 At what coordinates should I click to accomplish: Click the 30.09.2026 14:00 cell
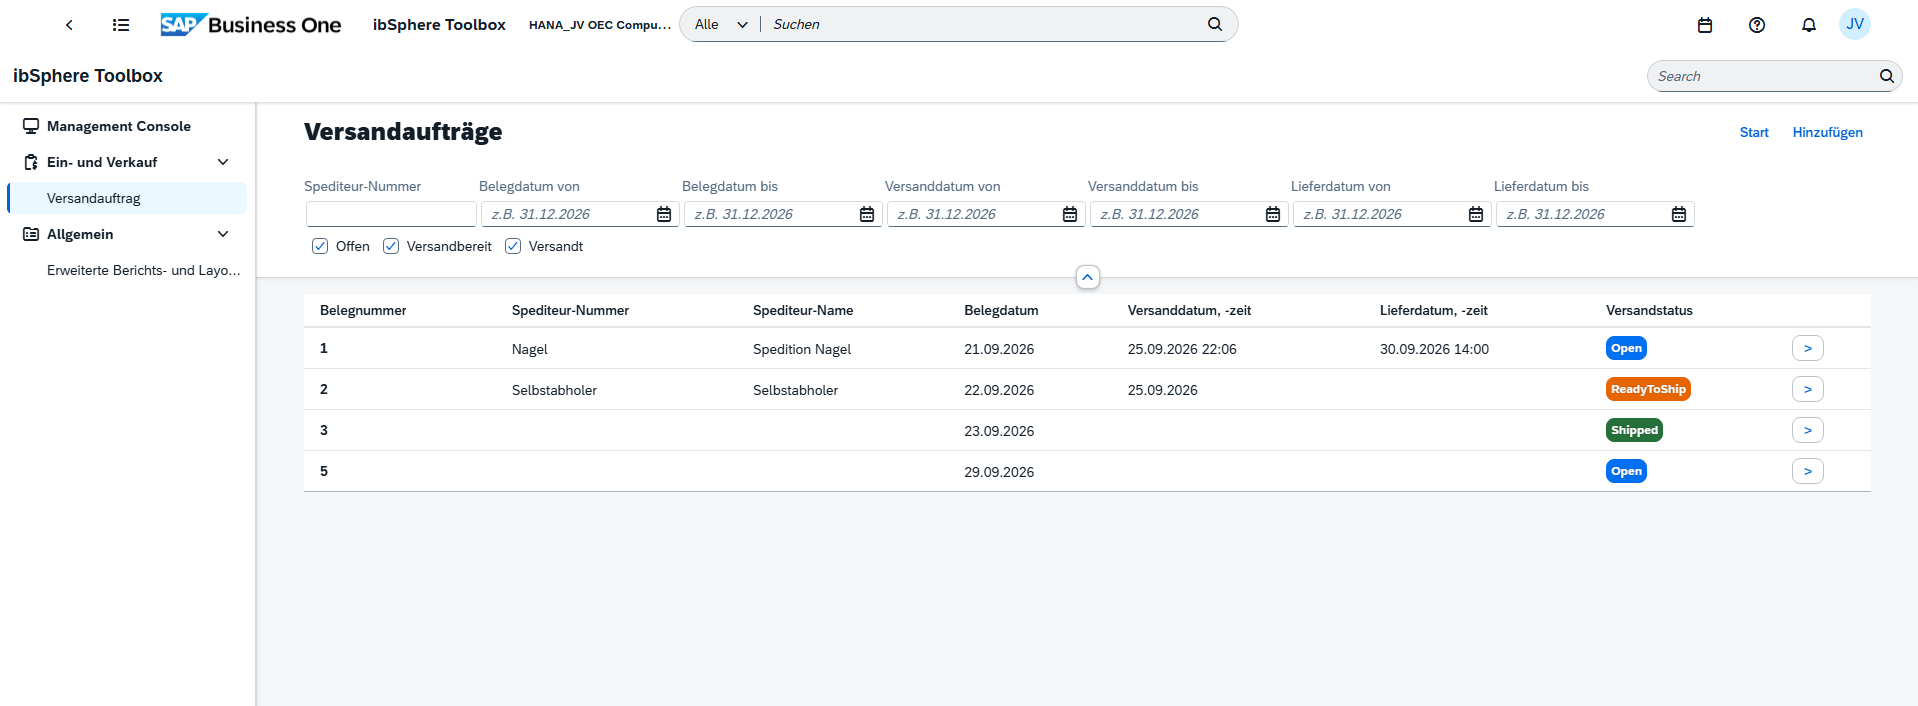1434,349
